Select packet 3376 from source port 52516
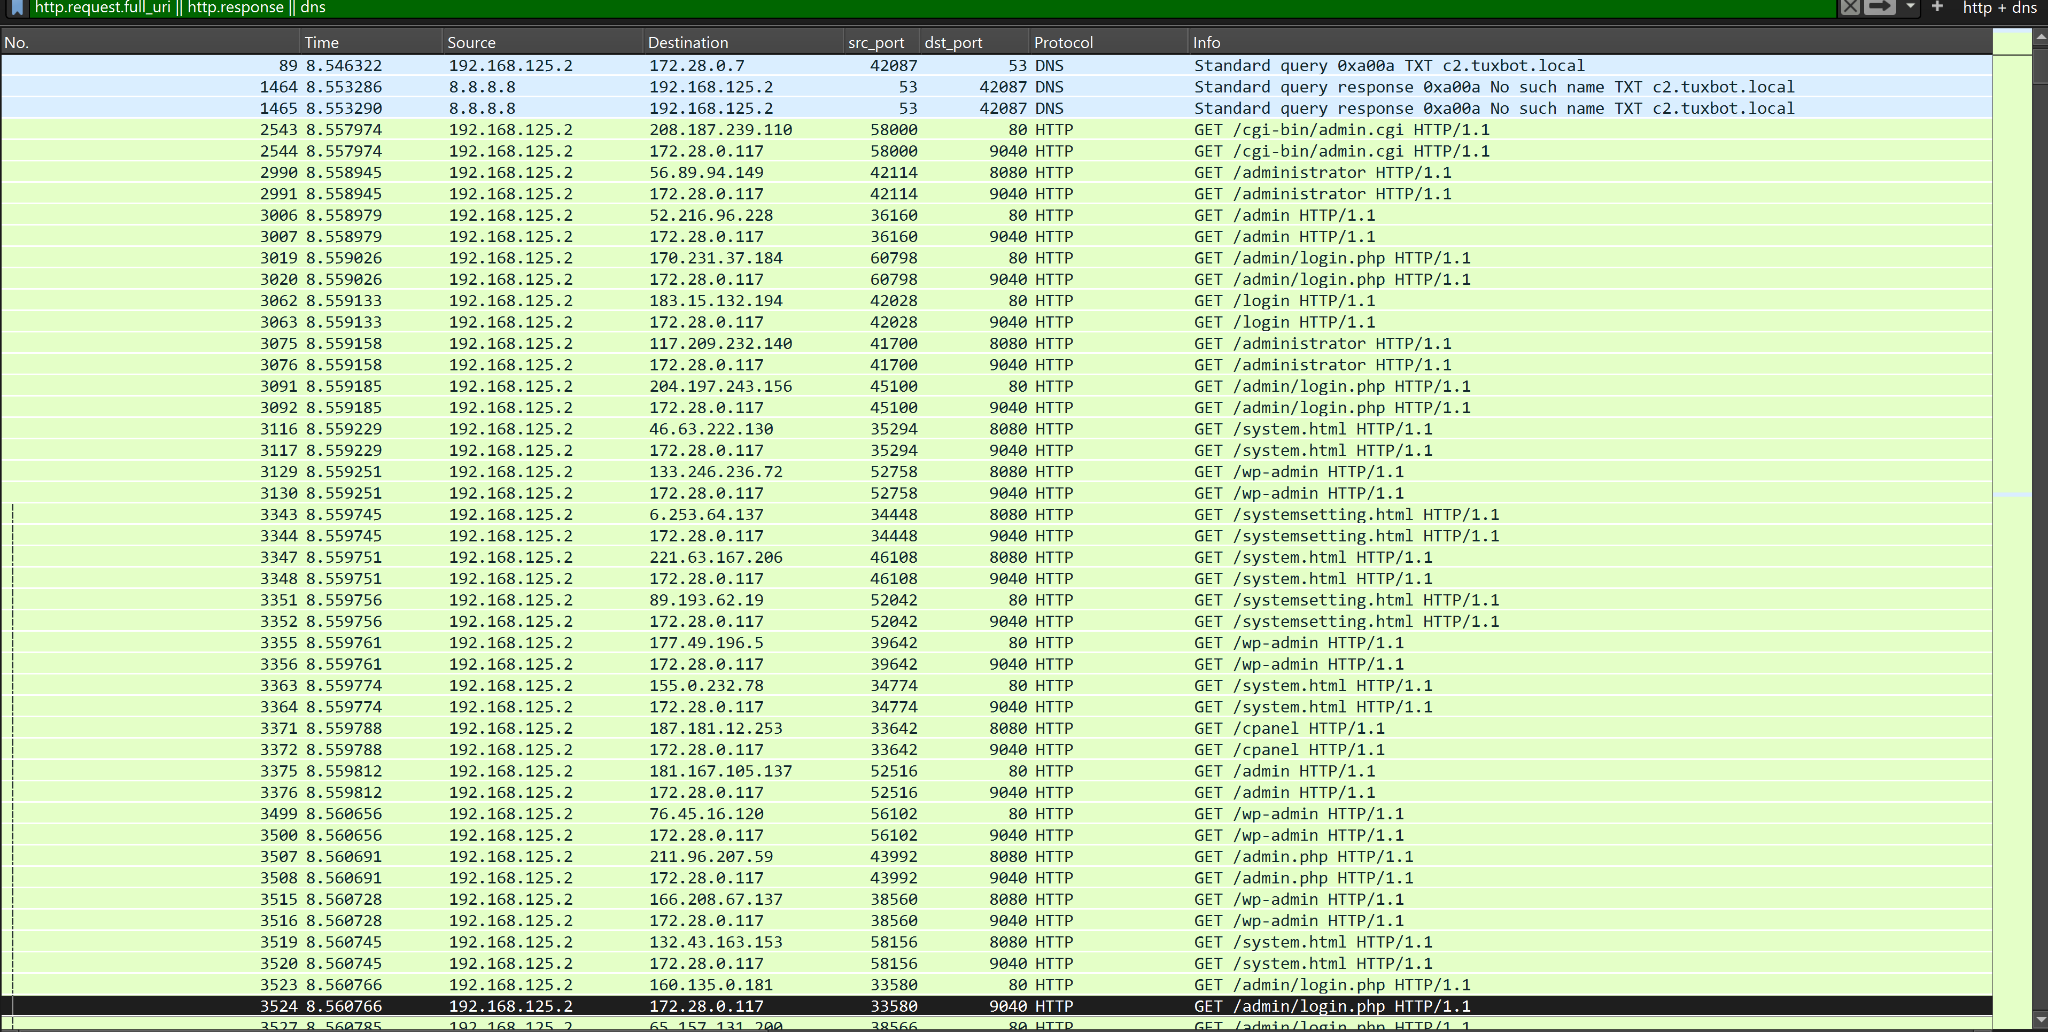The image size is (2048, 1032). point(996,792)
